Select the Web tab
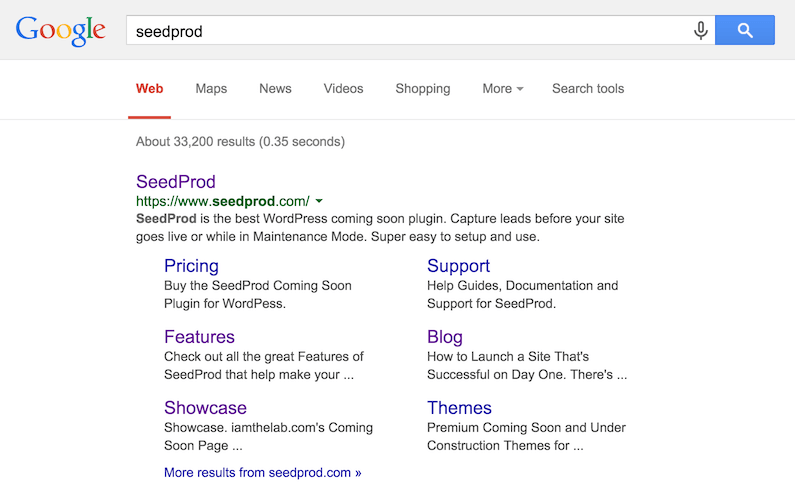Viewport: 795px width, 492px height. (150, 88)
